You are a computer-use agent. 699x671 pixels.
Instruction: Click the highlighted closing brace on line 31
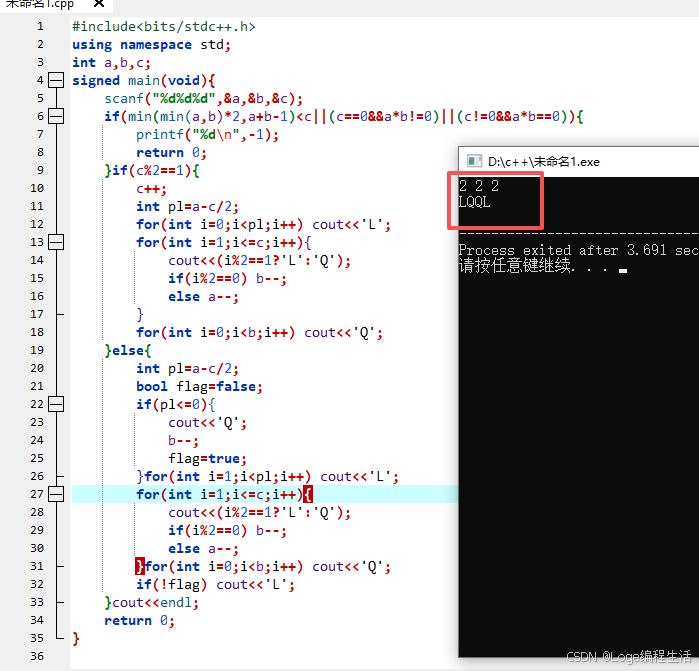coord(140,566)
